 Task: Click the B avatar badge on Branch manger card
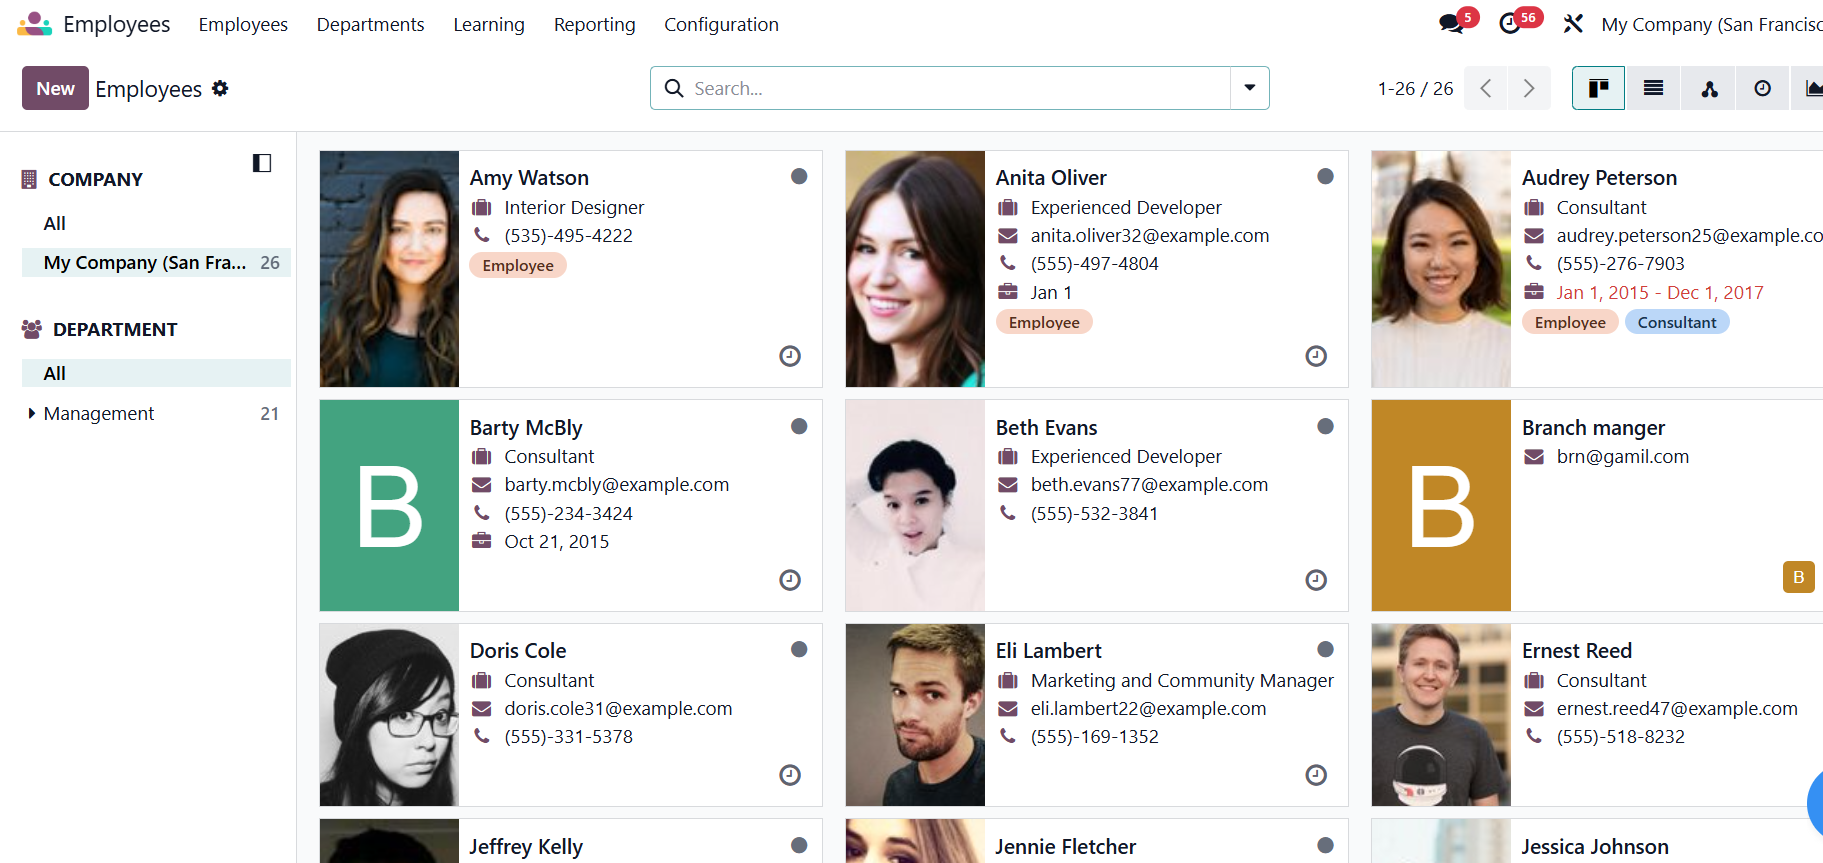(1798, 577)
